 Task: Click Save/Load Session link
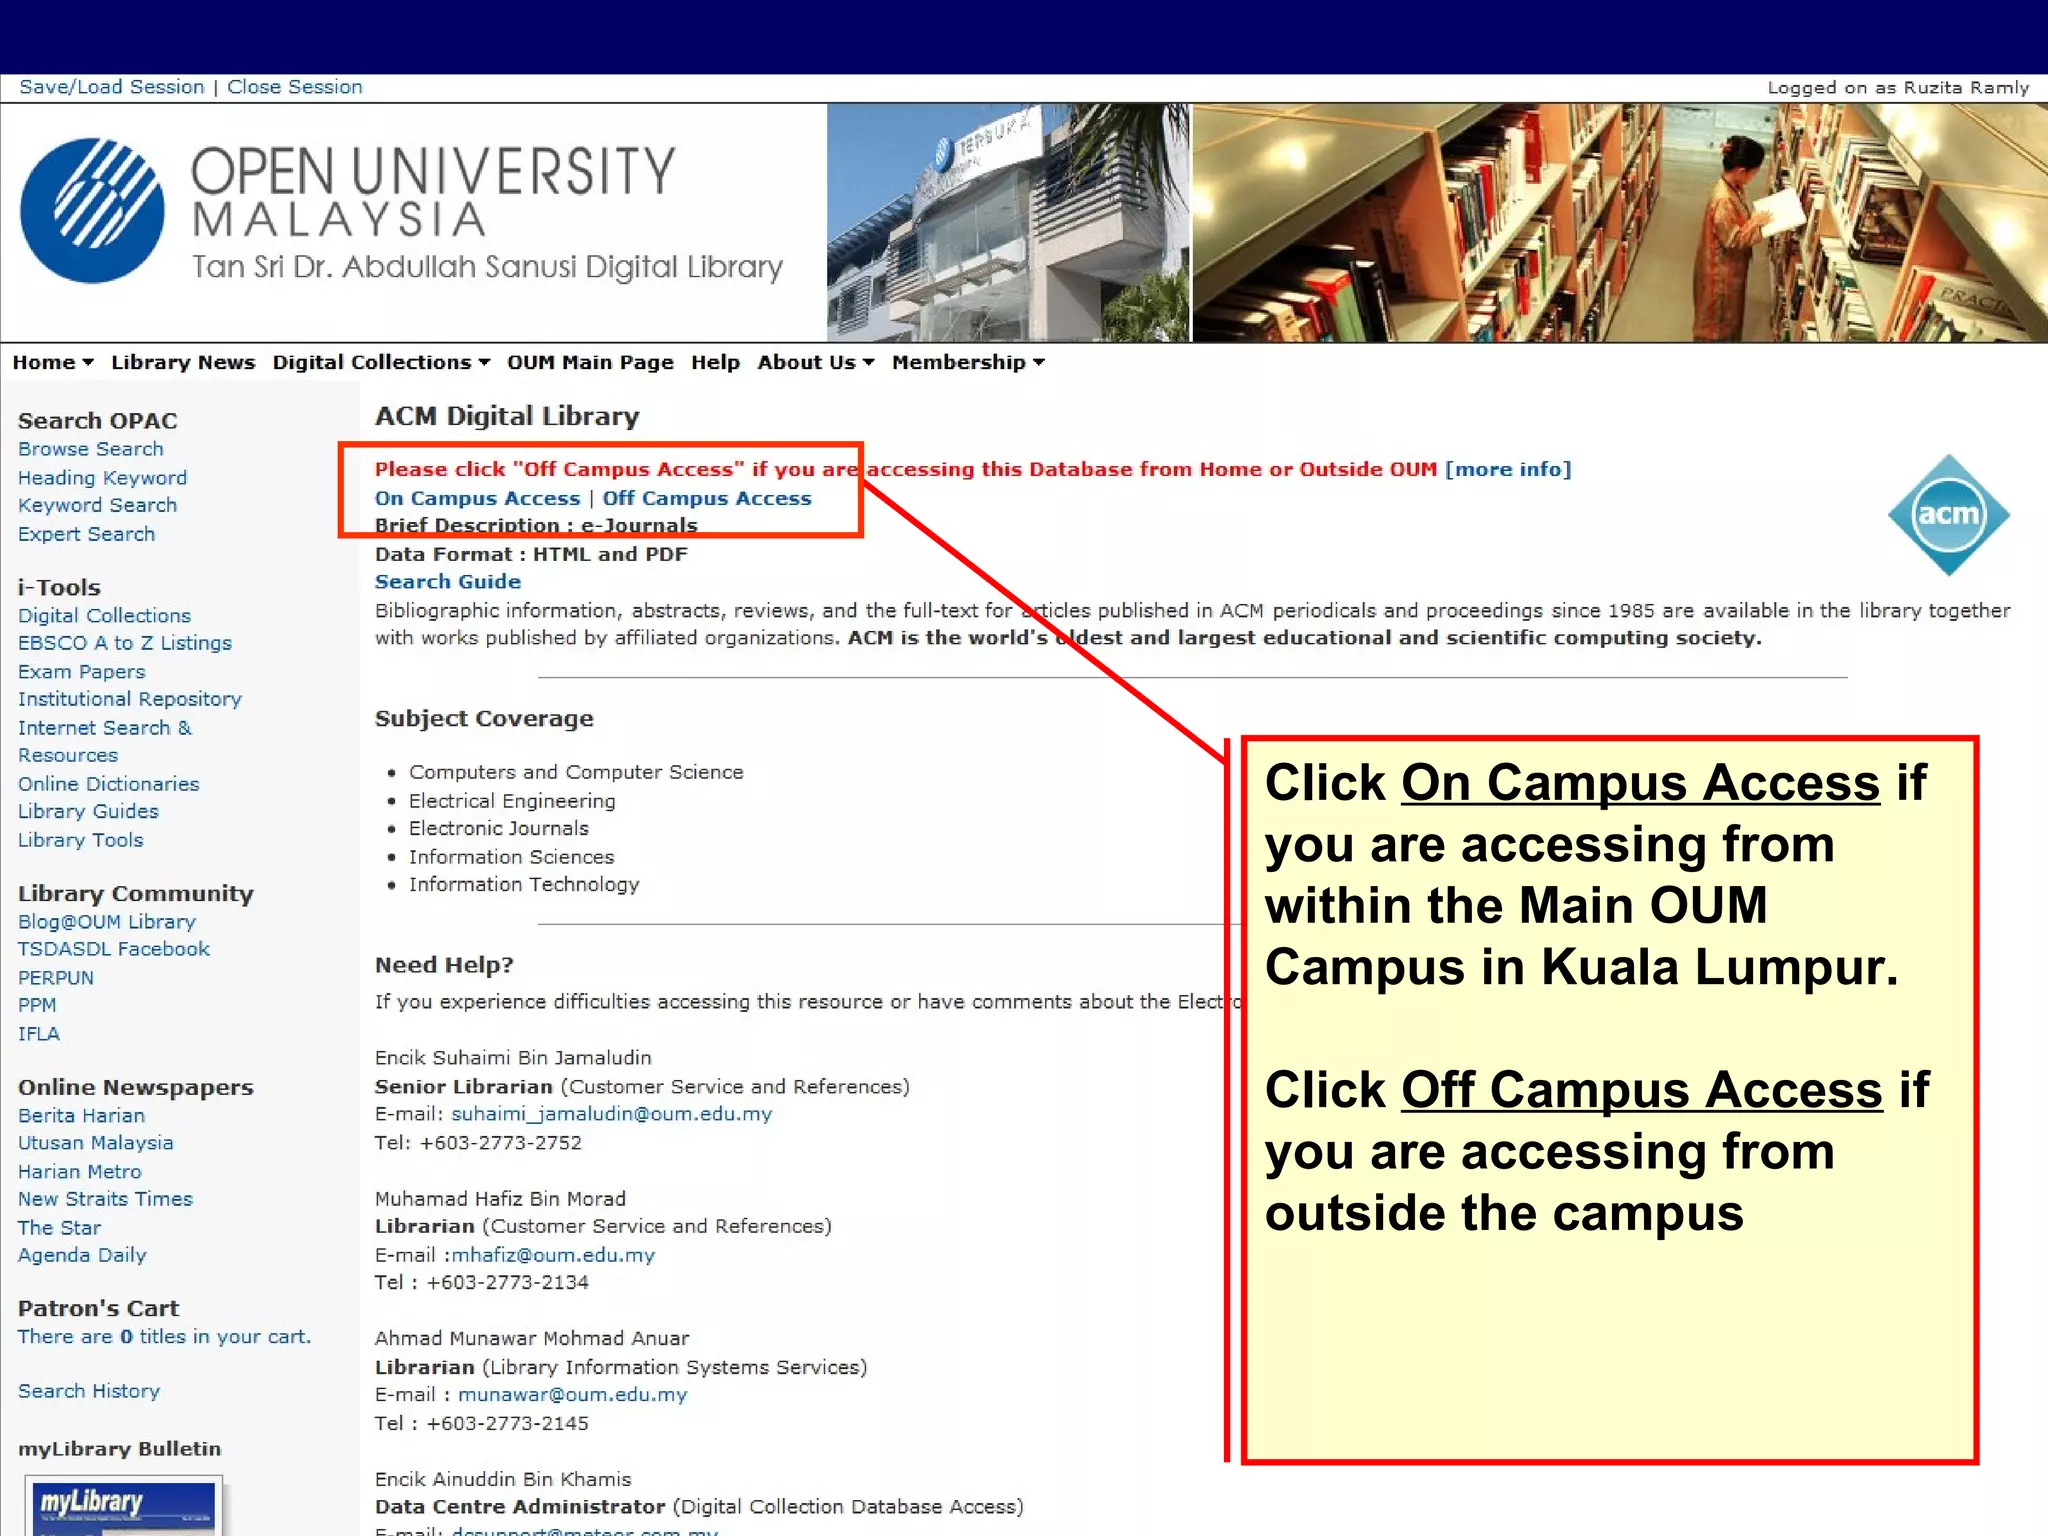(x=112, y=87)
